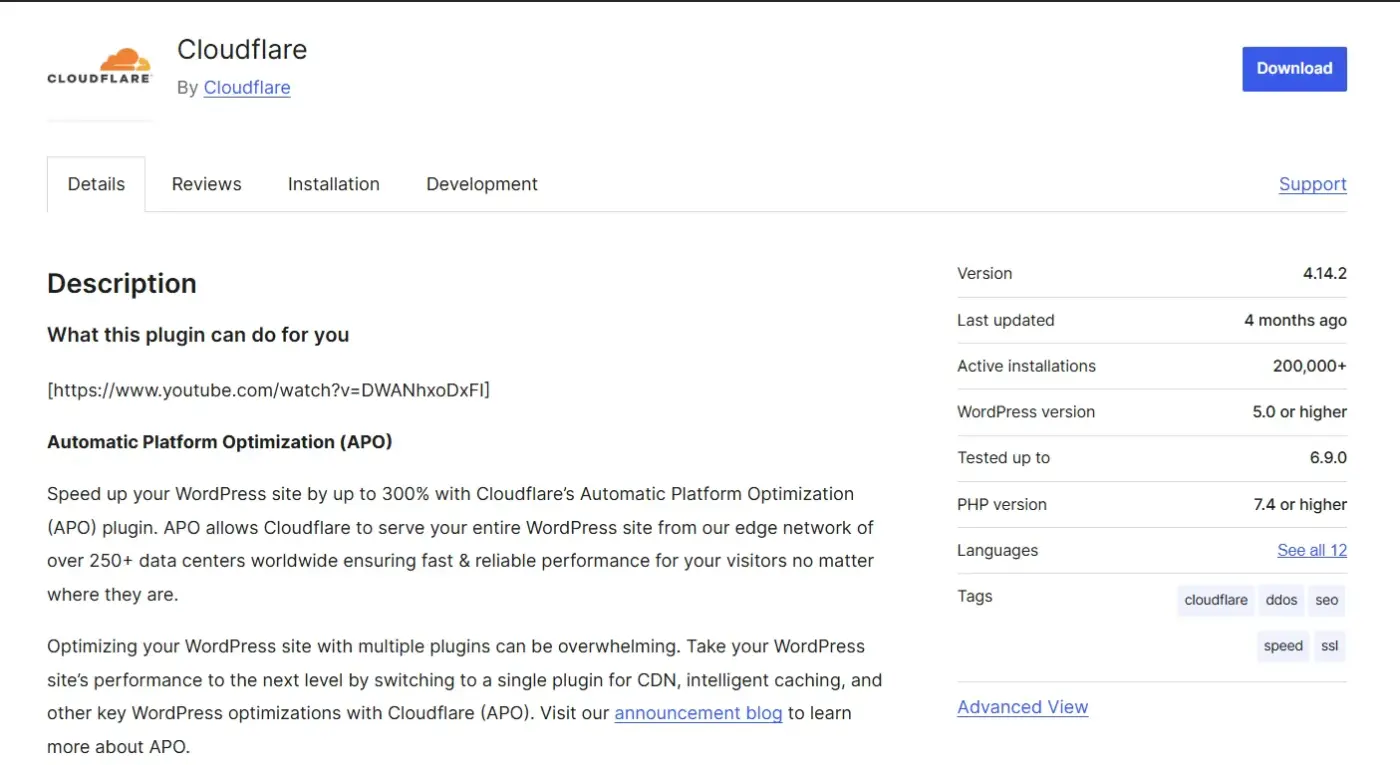Click the Version label
The width and height of the screenshot is (1400, 765).
(984, 274)
